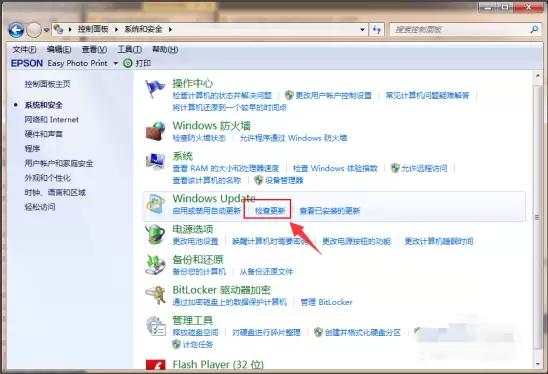
Task: Go to 控制面板主页 in the sidebar
Action: (48, 84)
